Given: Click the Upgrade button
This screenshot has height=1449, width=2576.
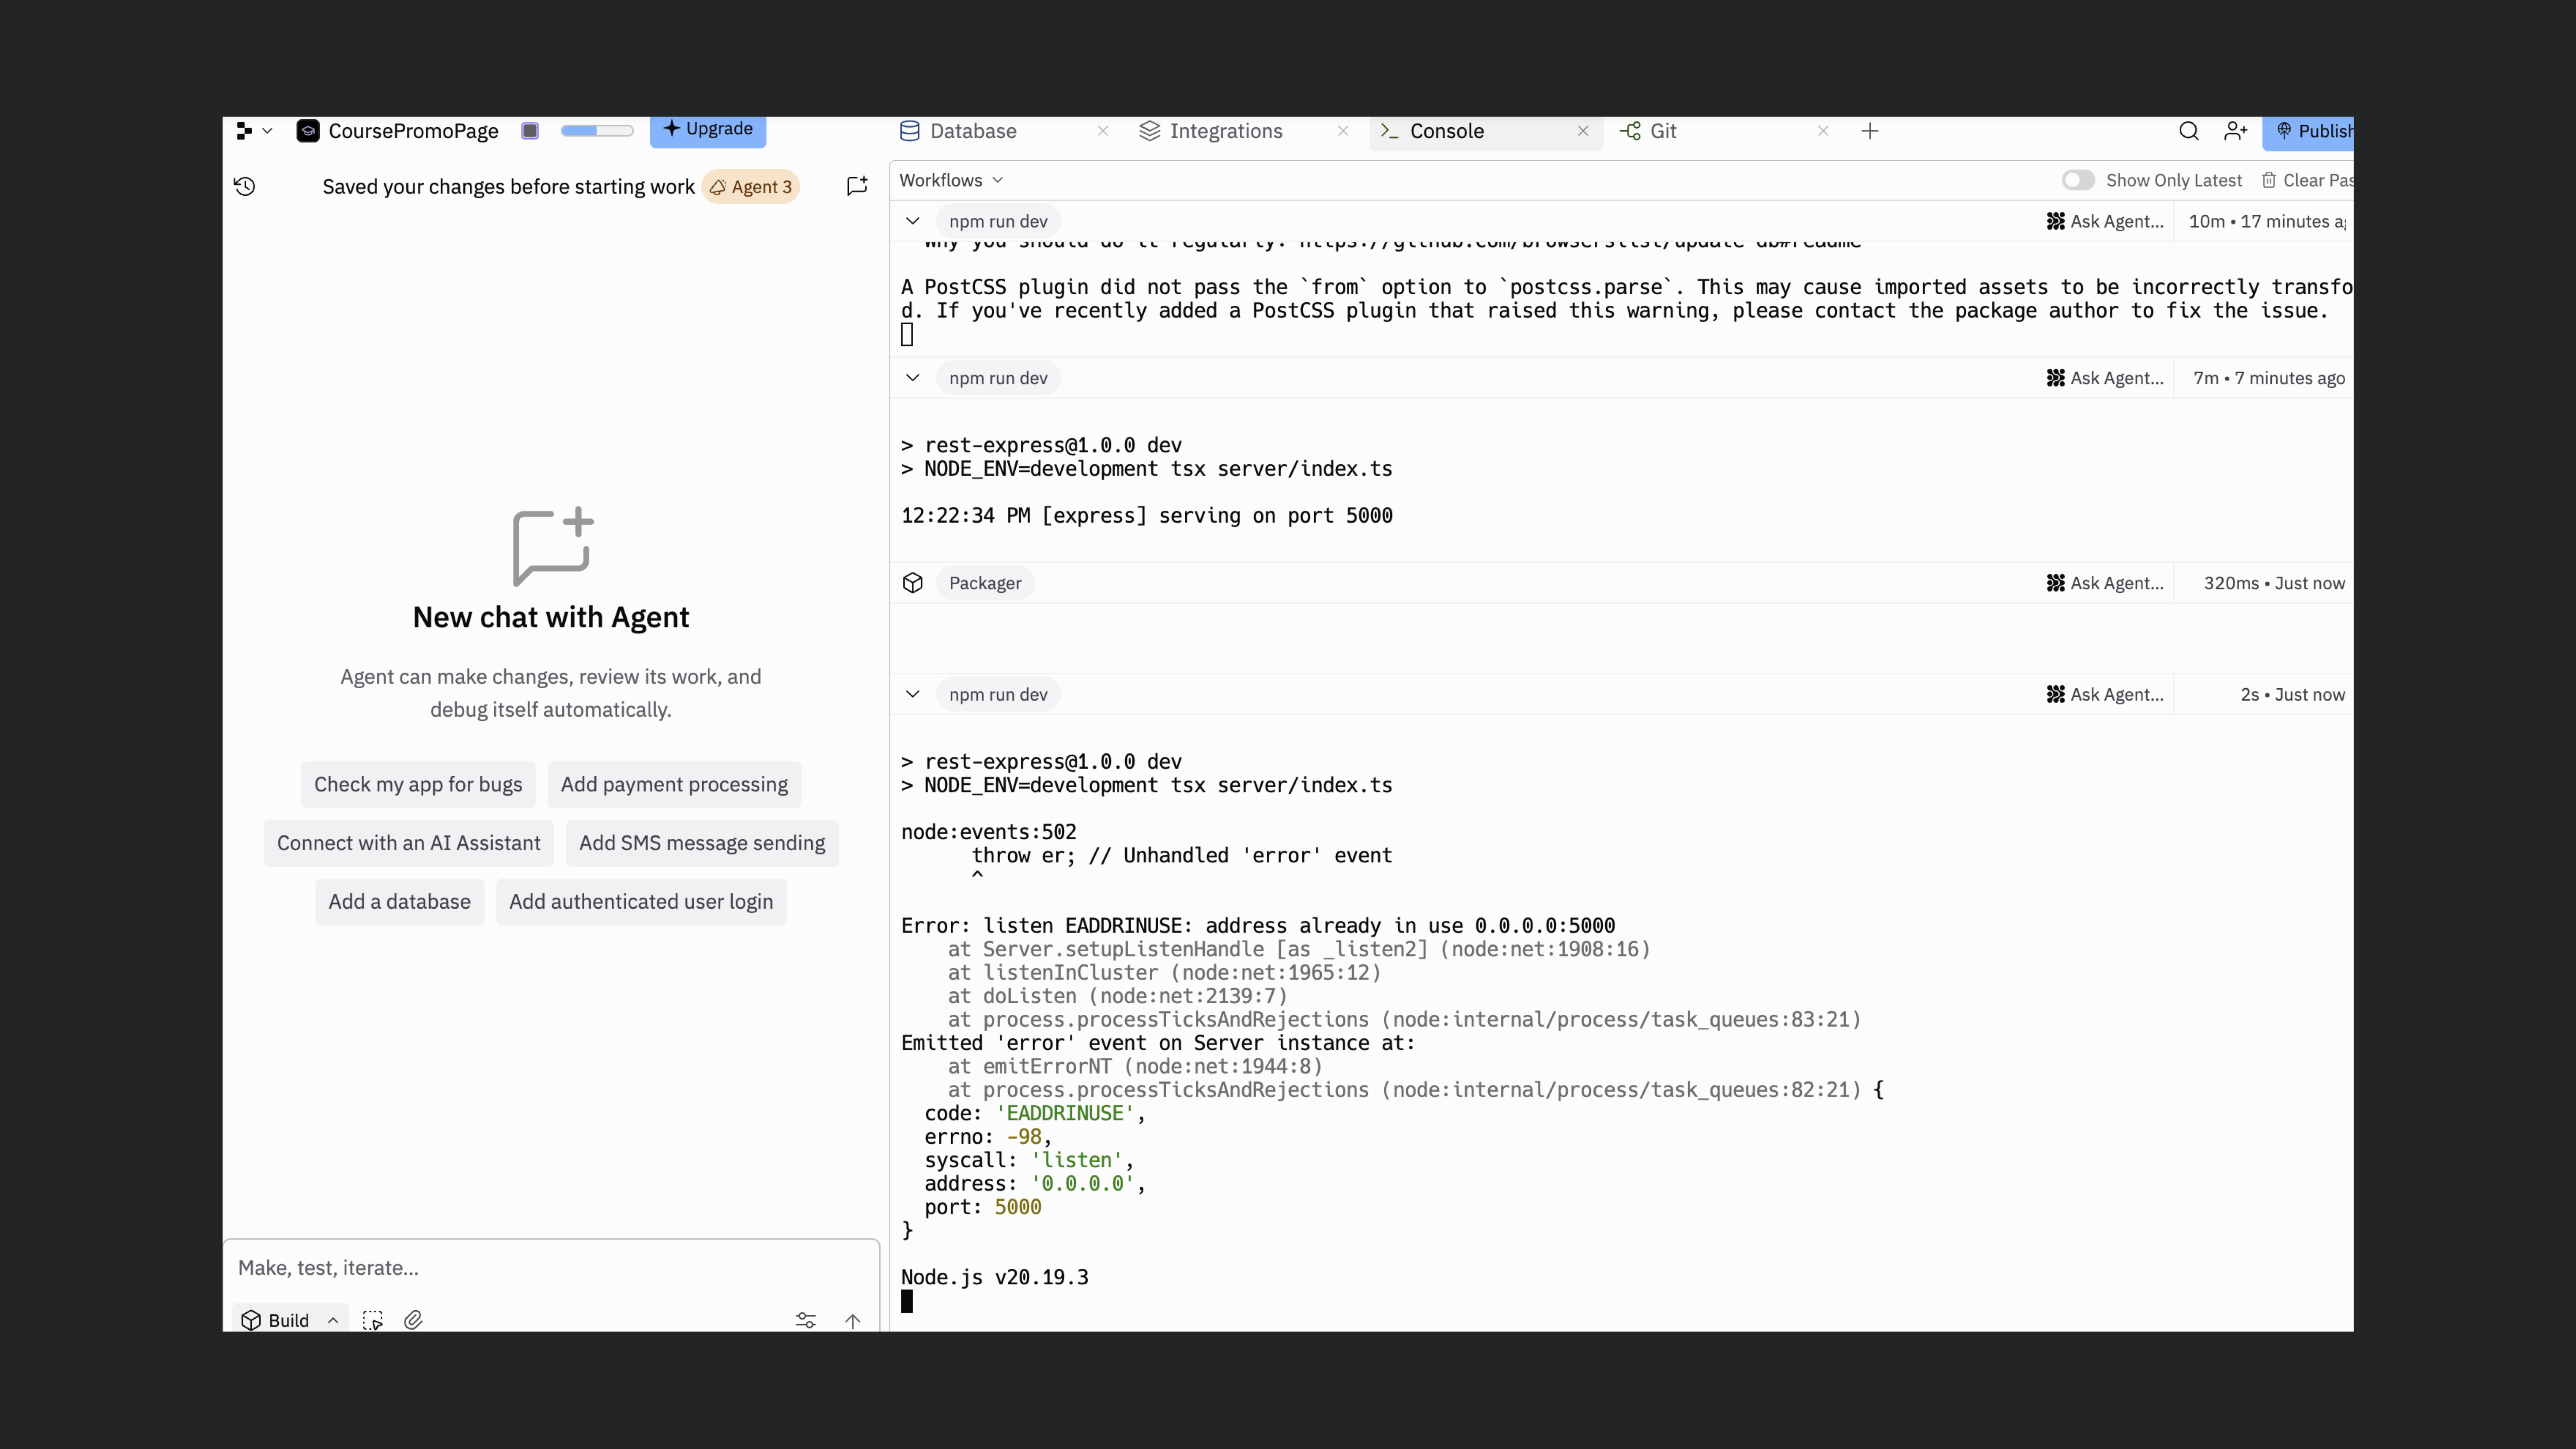Looking at the screenshot, I should (x=707, y=129).
